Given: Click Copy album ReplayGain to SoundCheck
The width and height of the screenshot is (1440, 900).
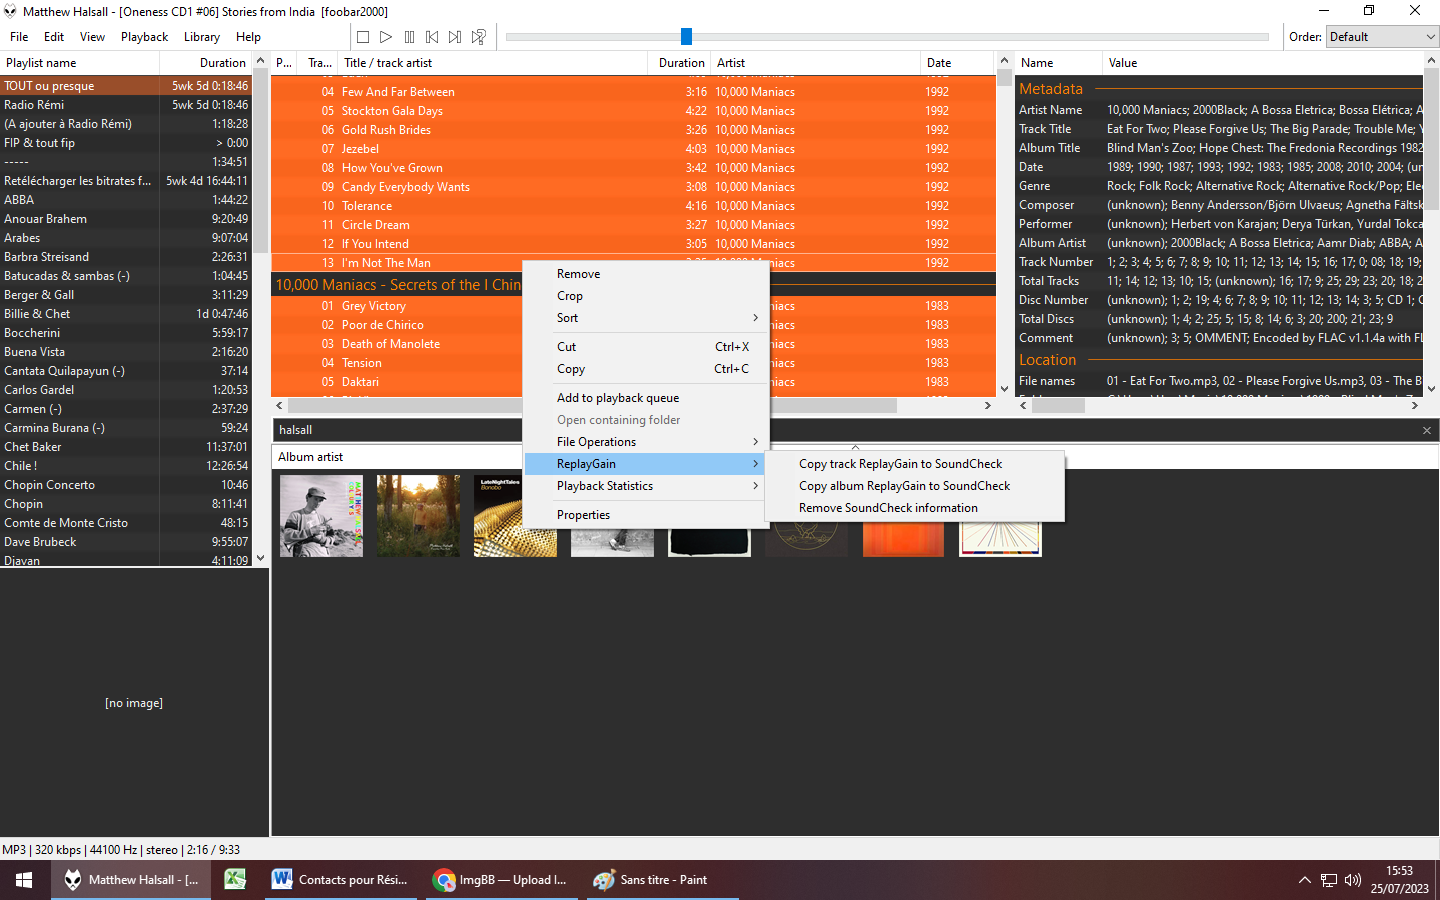Looking at the screenshot, I should point(914,486).
